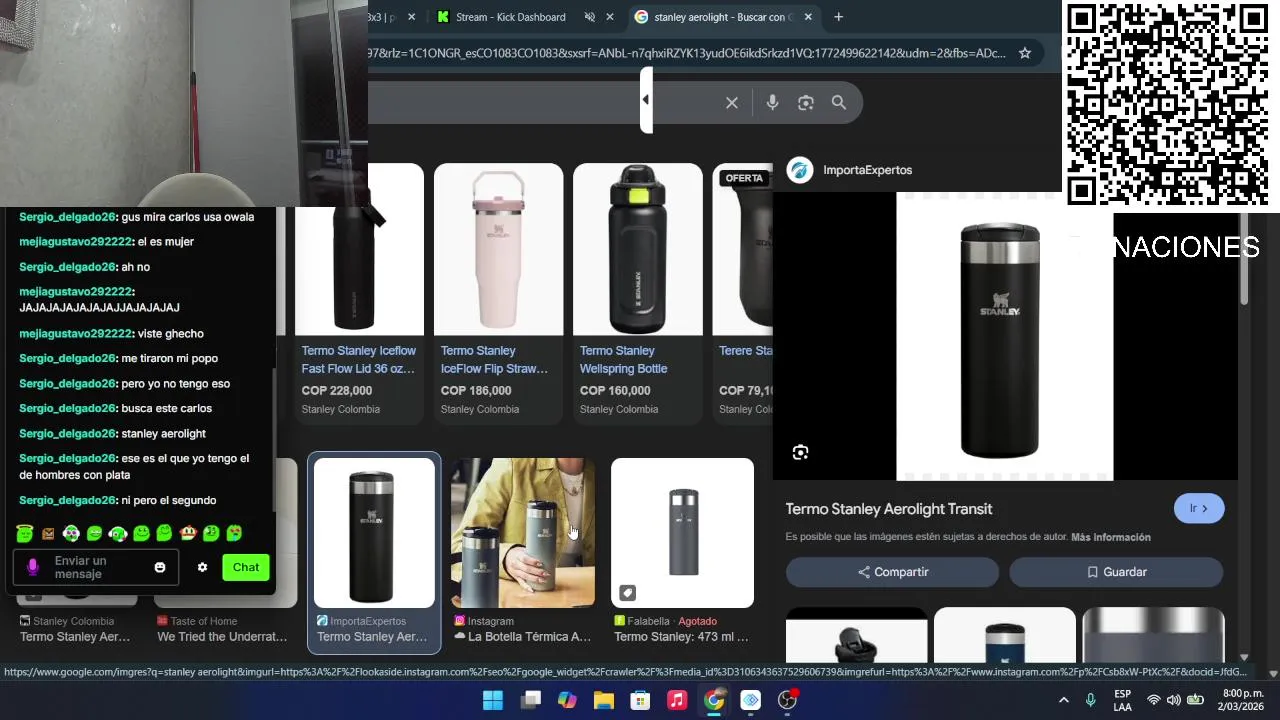Screen dimensions: 1280x720
Task: Open ImportaExpertos source in preview panel
Action: [850, 170]
